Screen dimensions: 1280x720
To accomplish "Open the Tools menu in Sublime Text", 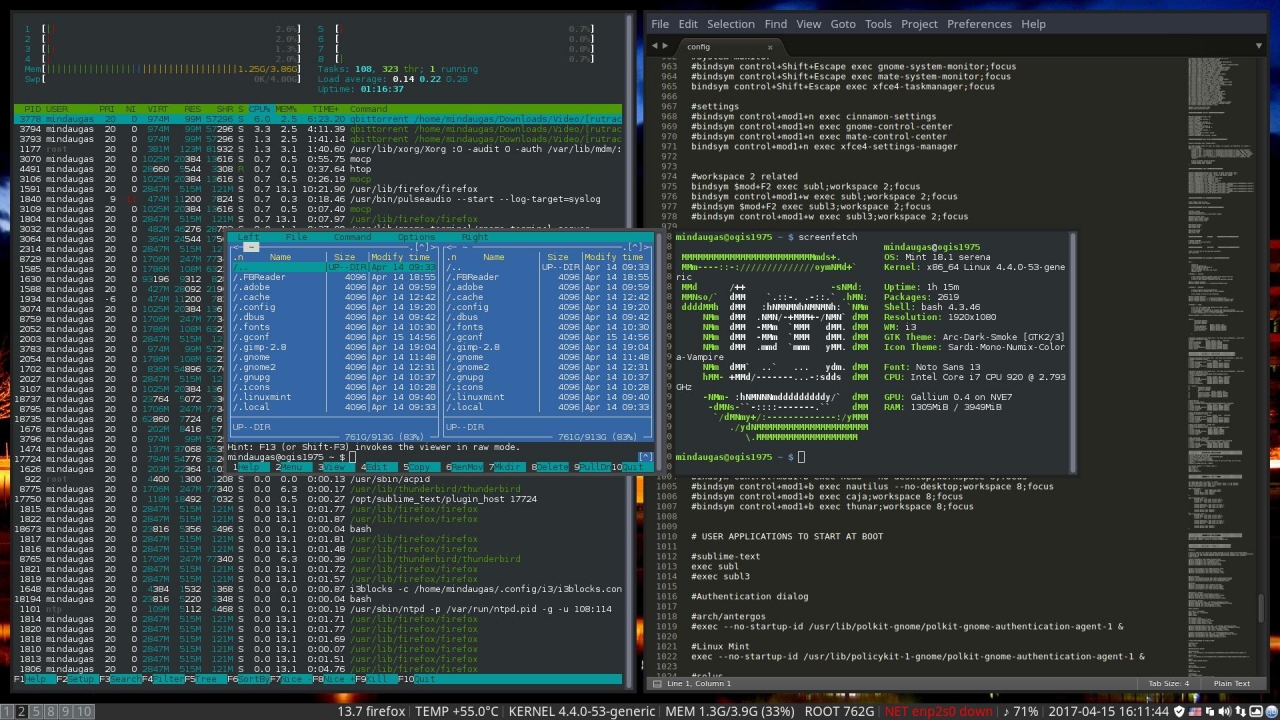I will 878,24.
